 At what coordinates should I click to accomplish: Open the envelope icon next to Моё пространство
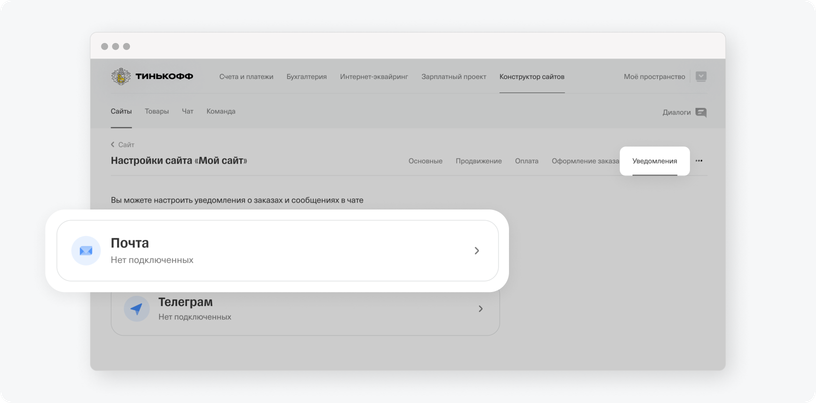point(701,77)
